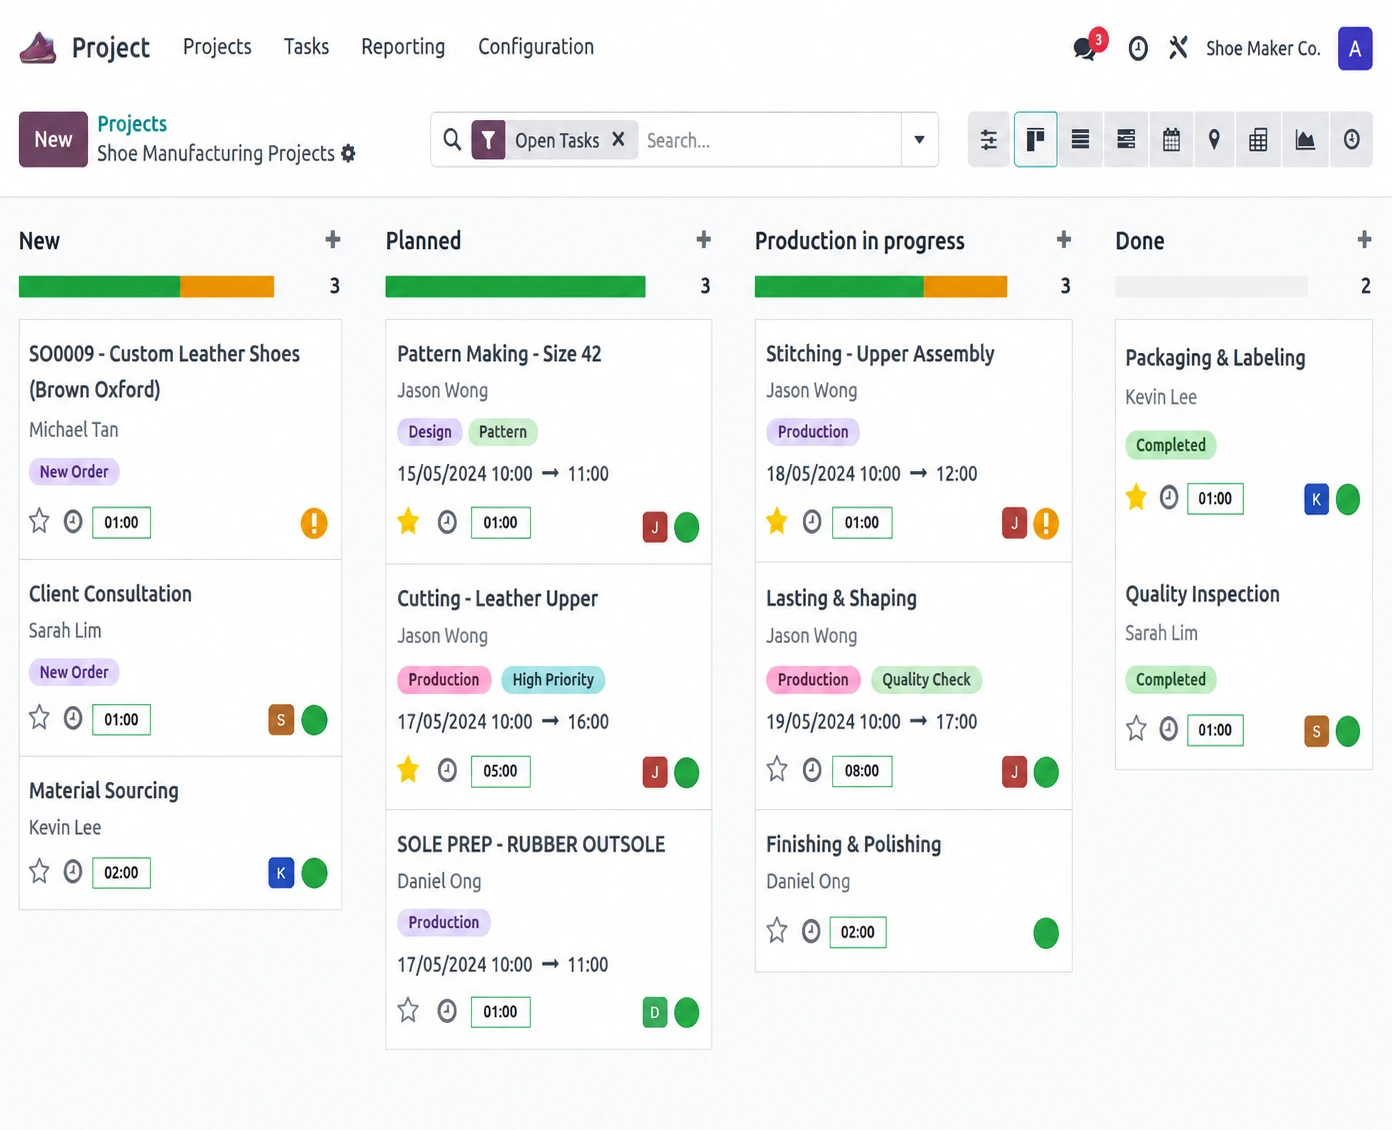Open the Map view

coord(1214,140)
